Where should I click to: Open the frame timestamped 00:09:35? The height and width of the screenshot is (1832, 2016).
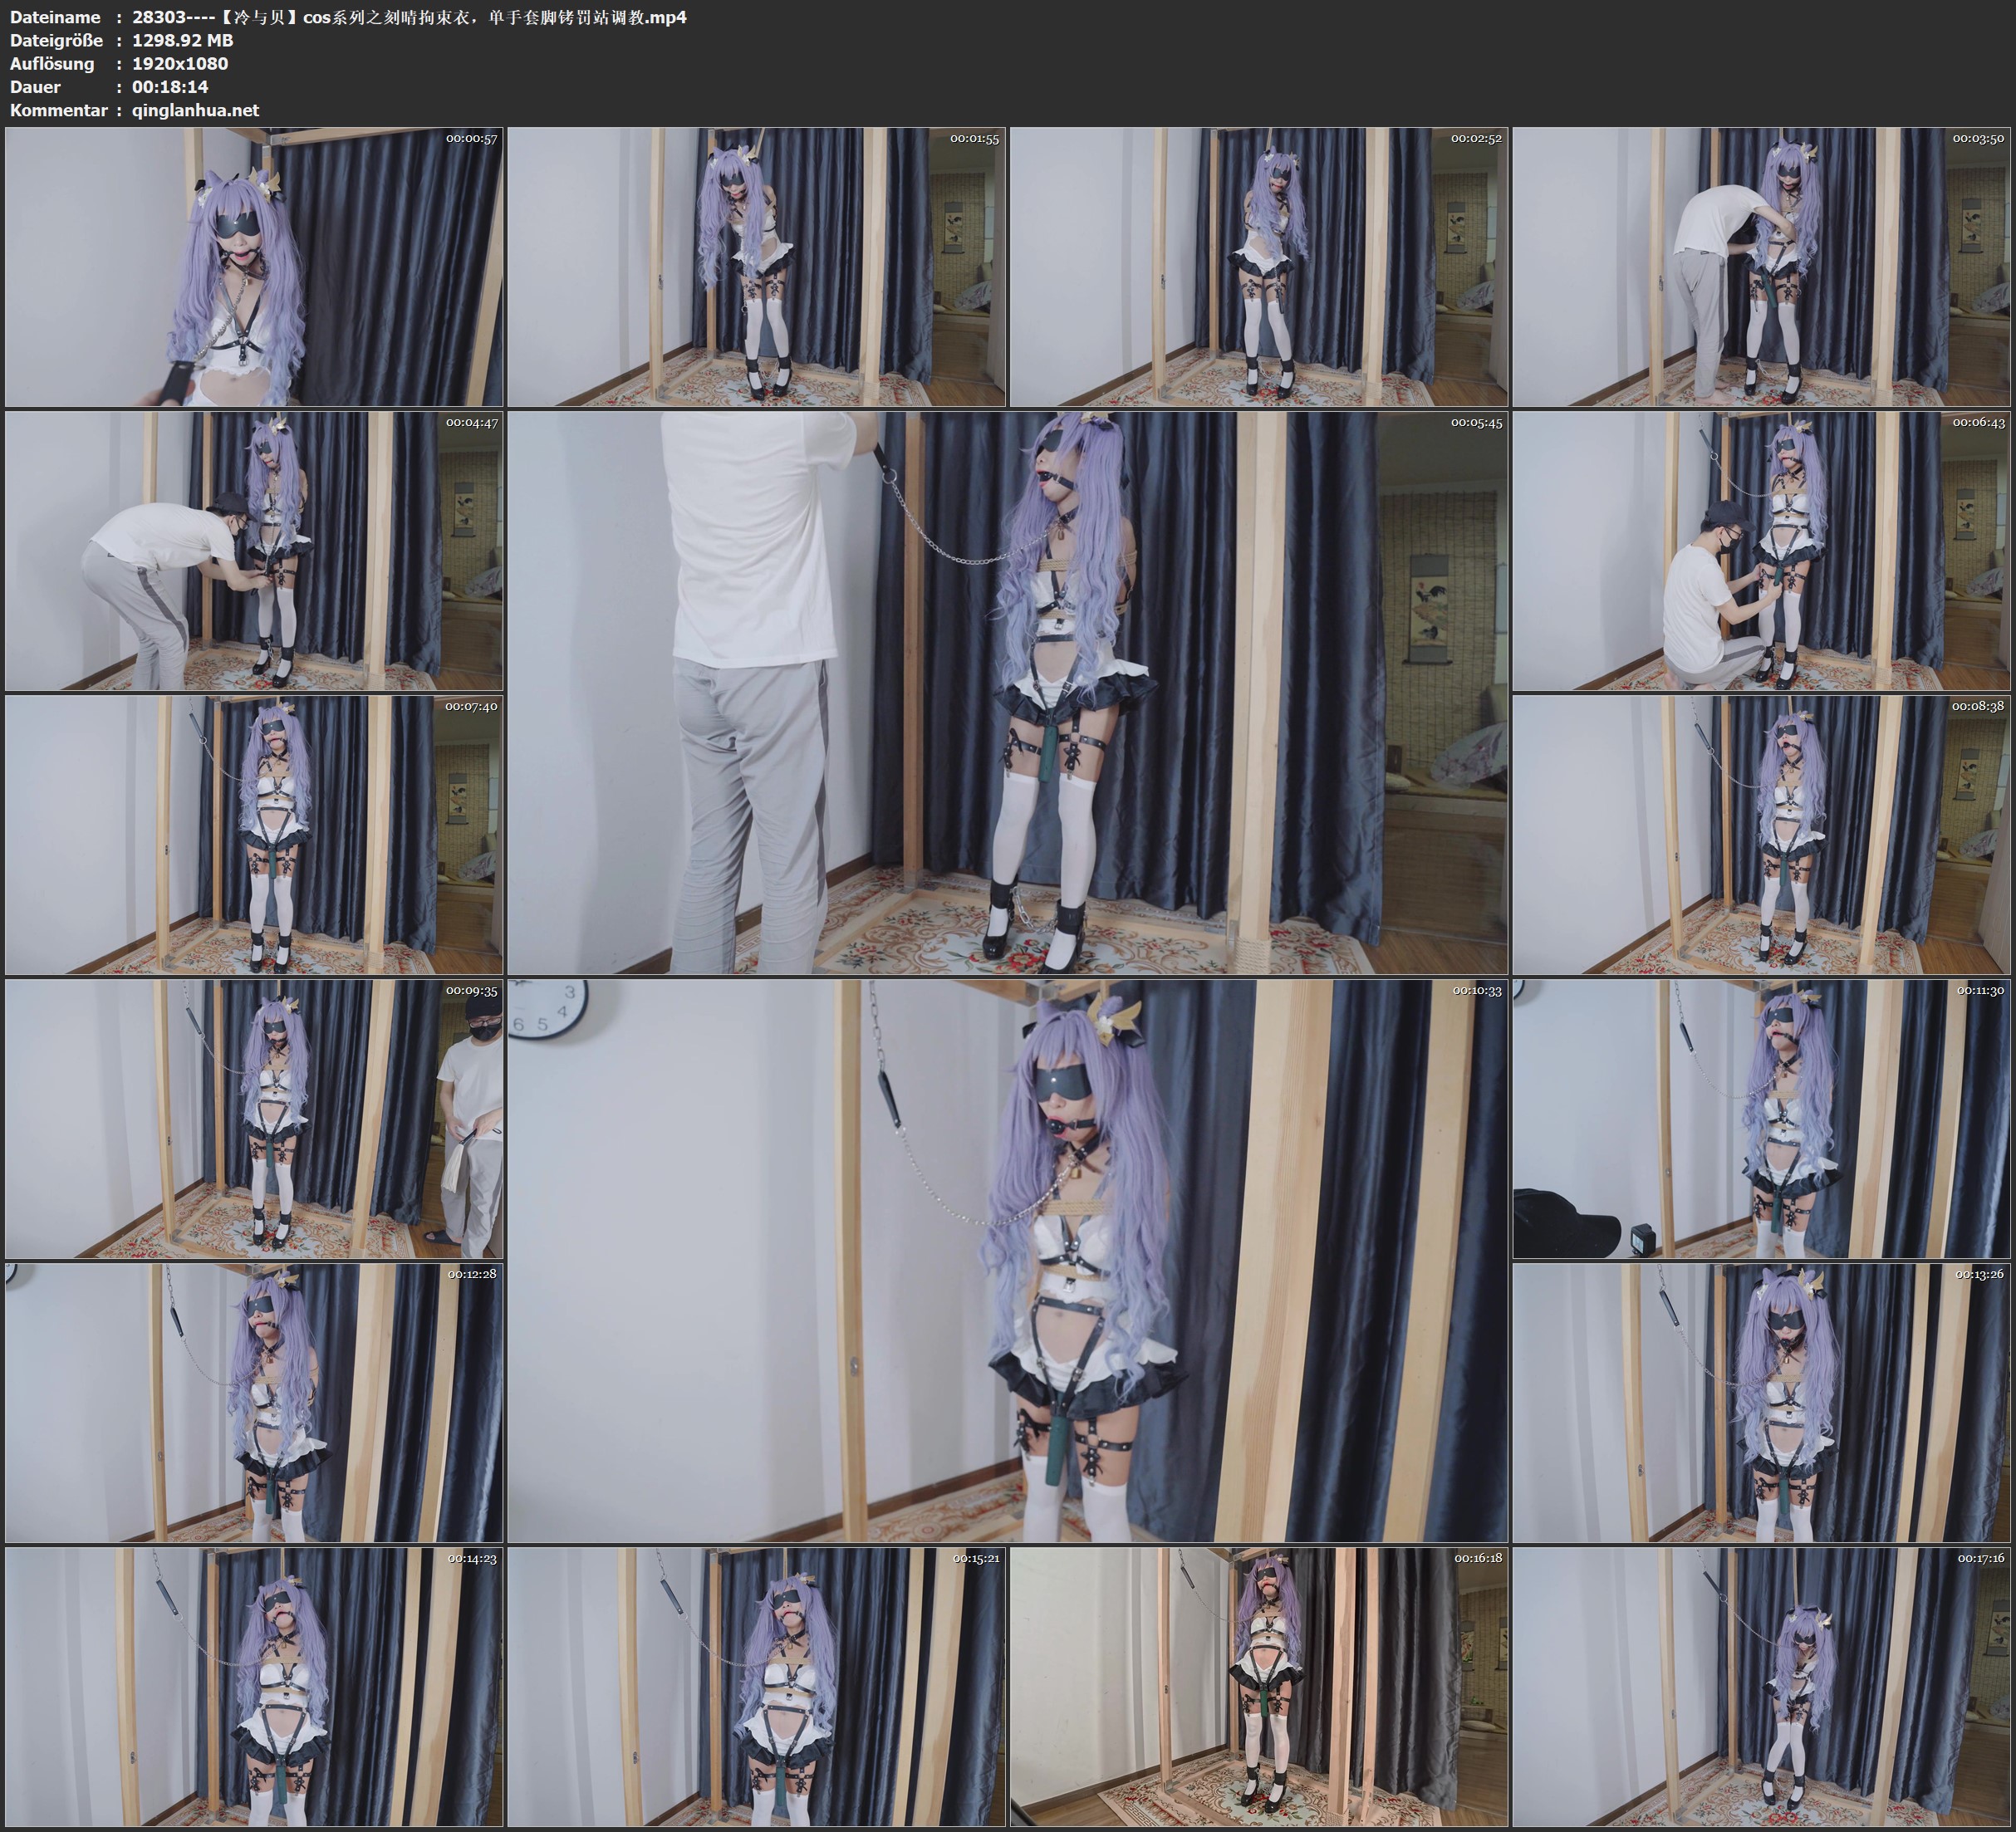pos(254,1118)
